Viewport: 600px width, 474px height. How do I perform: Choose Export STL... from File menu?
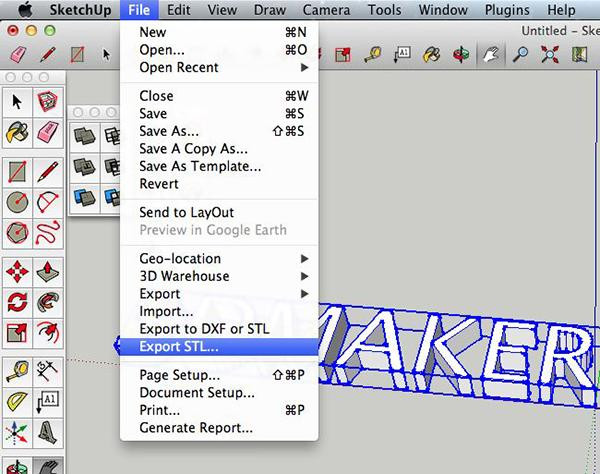pos(219,347)
